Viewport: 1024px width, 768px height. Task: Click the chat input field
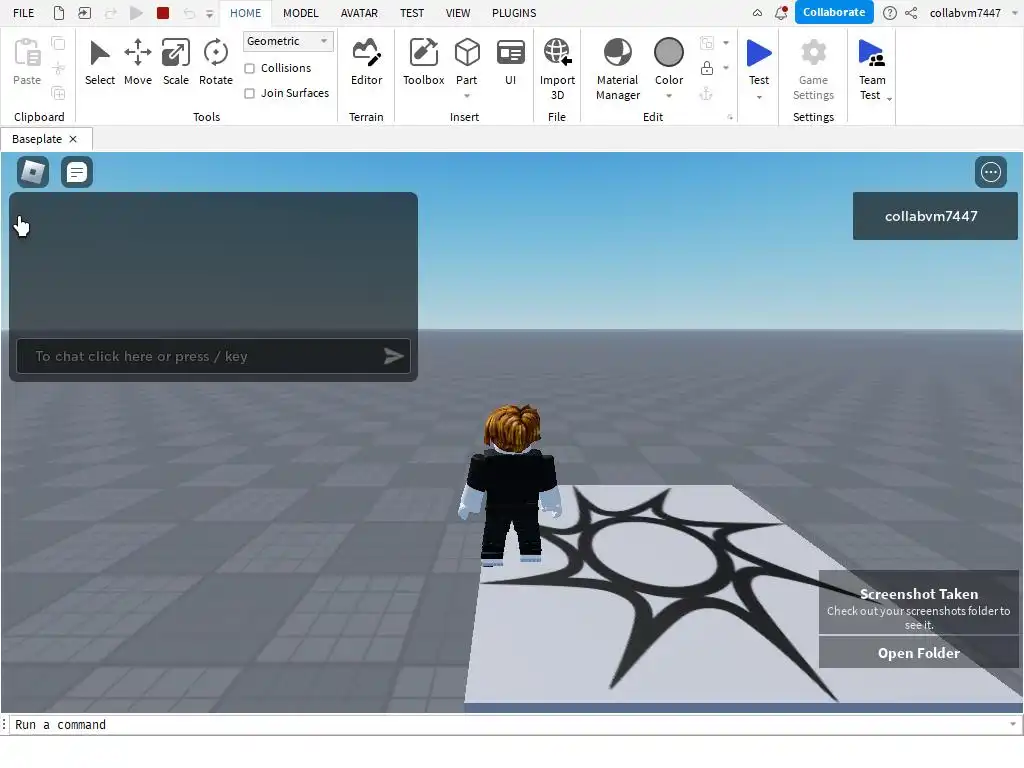click(x=213, y=356)
